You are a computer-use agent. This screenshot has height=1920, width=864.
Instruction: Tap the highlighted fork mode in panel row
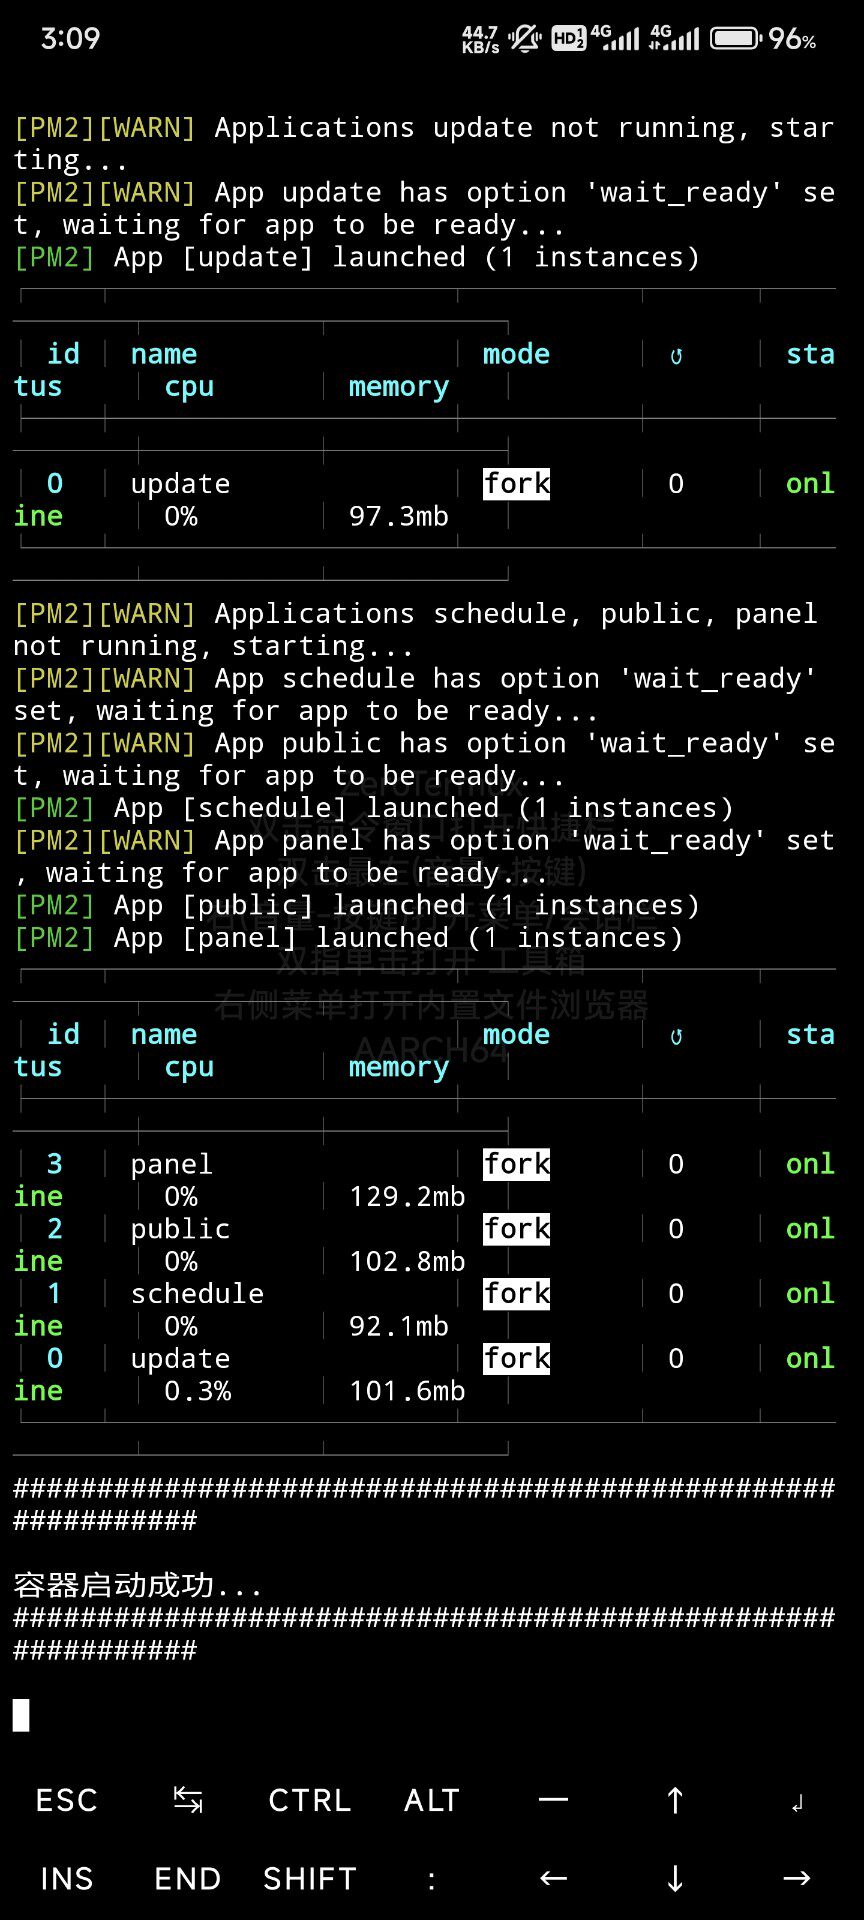coord(516,1164)
